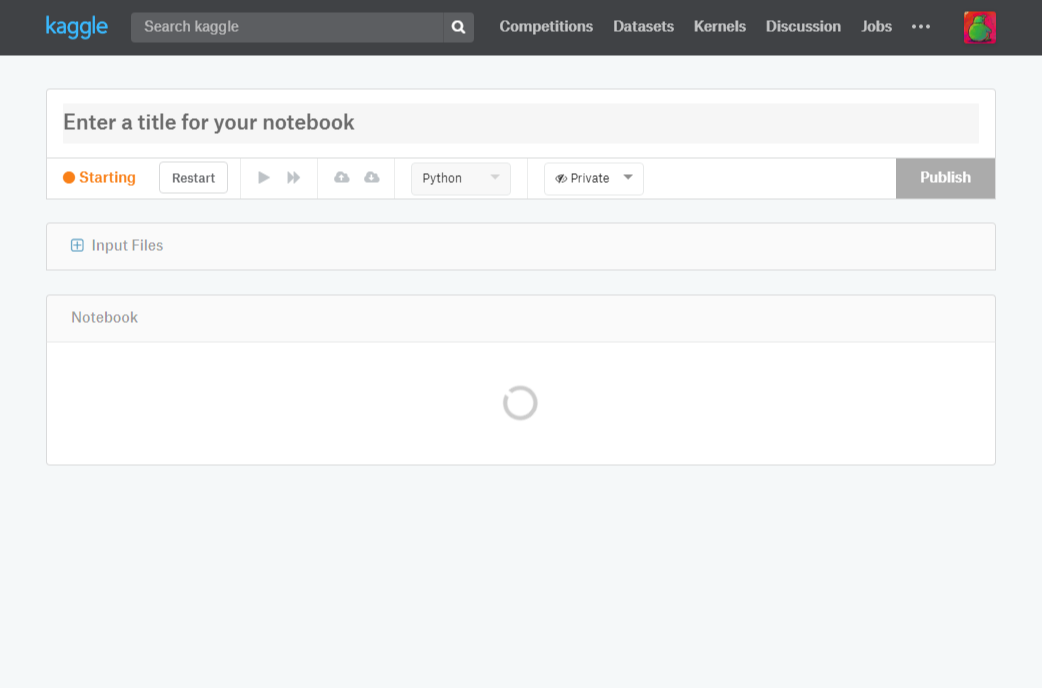1042x688 pixels.
Task: Click the upload cloud icon
Action: pyautogui.click(x=342, y=177)
